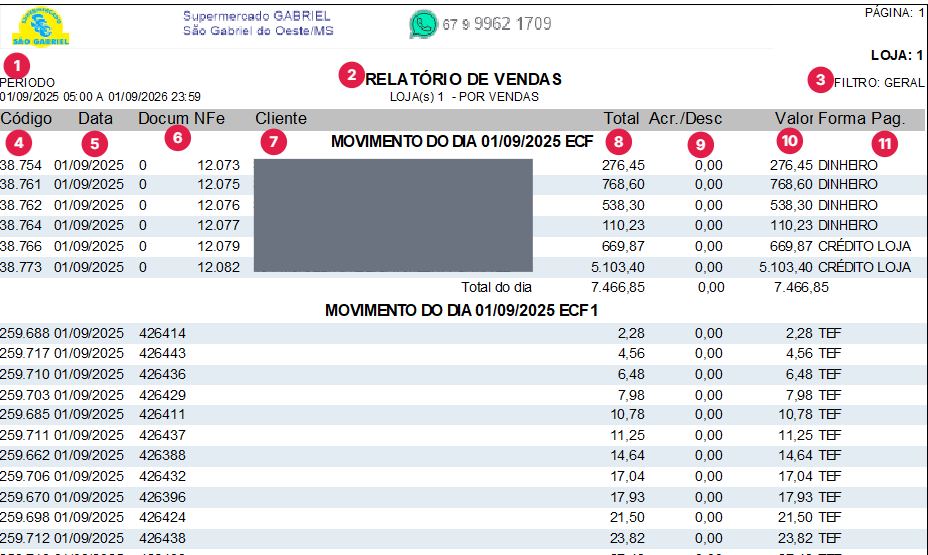Select the RELATÓRIO DE VENDAS title
Viewport: 928px width, 555px height.
pyautogui.click(x=463, y=79)
